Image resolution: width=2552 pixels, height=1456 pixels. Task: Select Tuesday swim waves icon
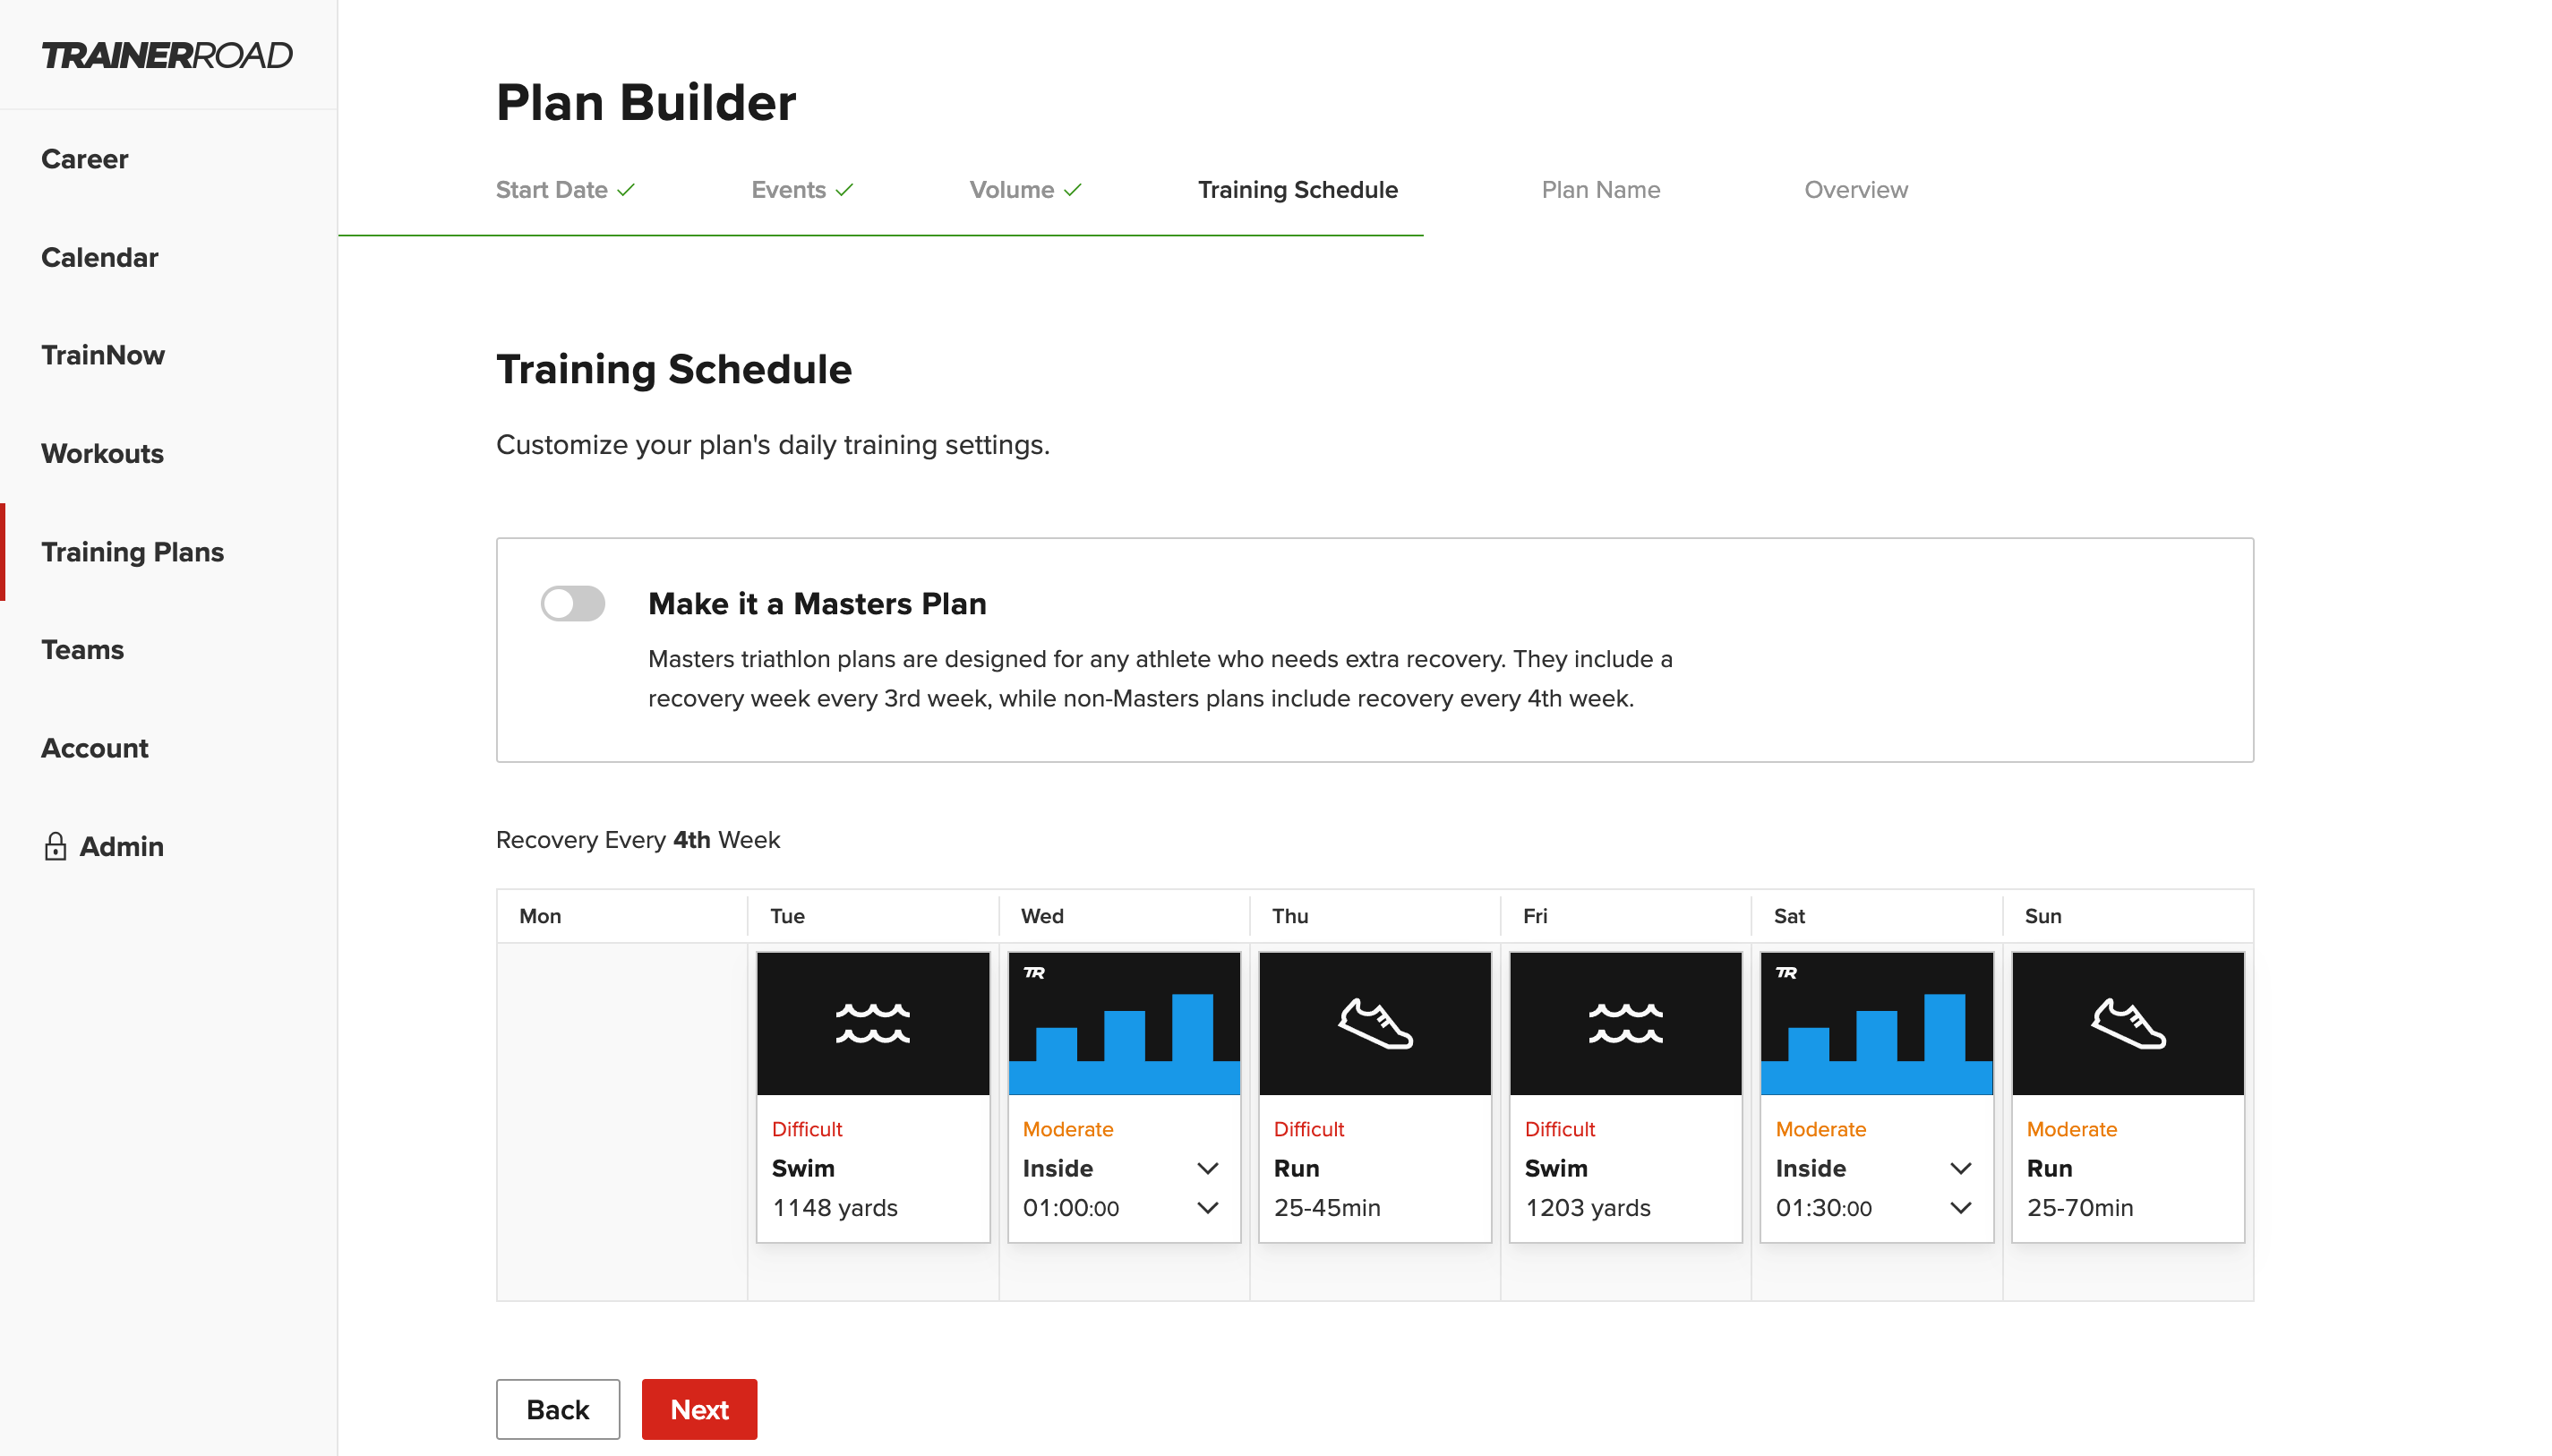point(873,1023)
